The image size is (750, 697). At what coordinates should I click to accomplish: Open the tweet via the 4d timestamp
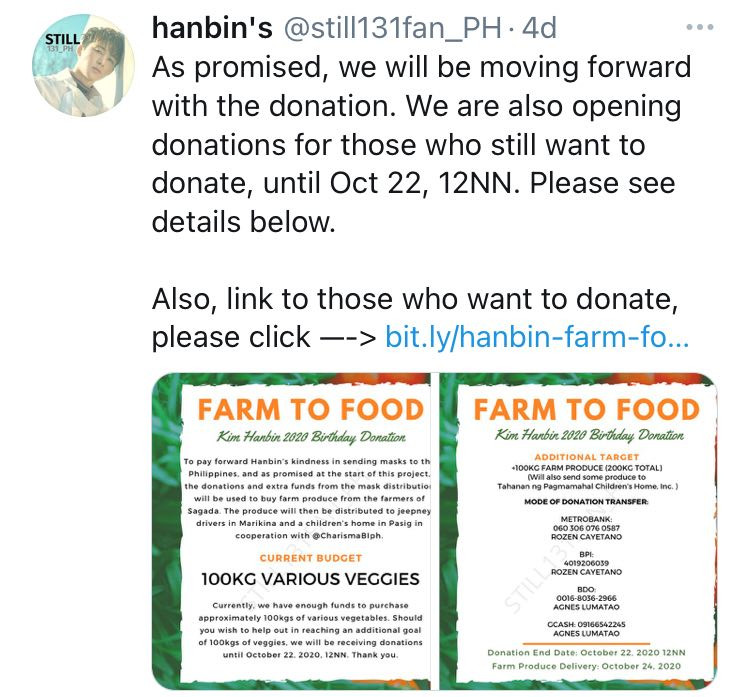click(x=540, y=28)
